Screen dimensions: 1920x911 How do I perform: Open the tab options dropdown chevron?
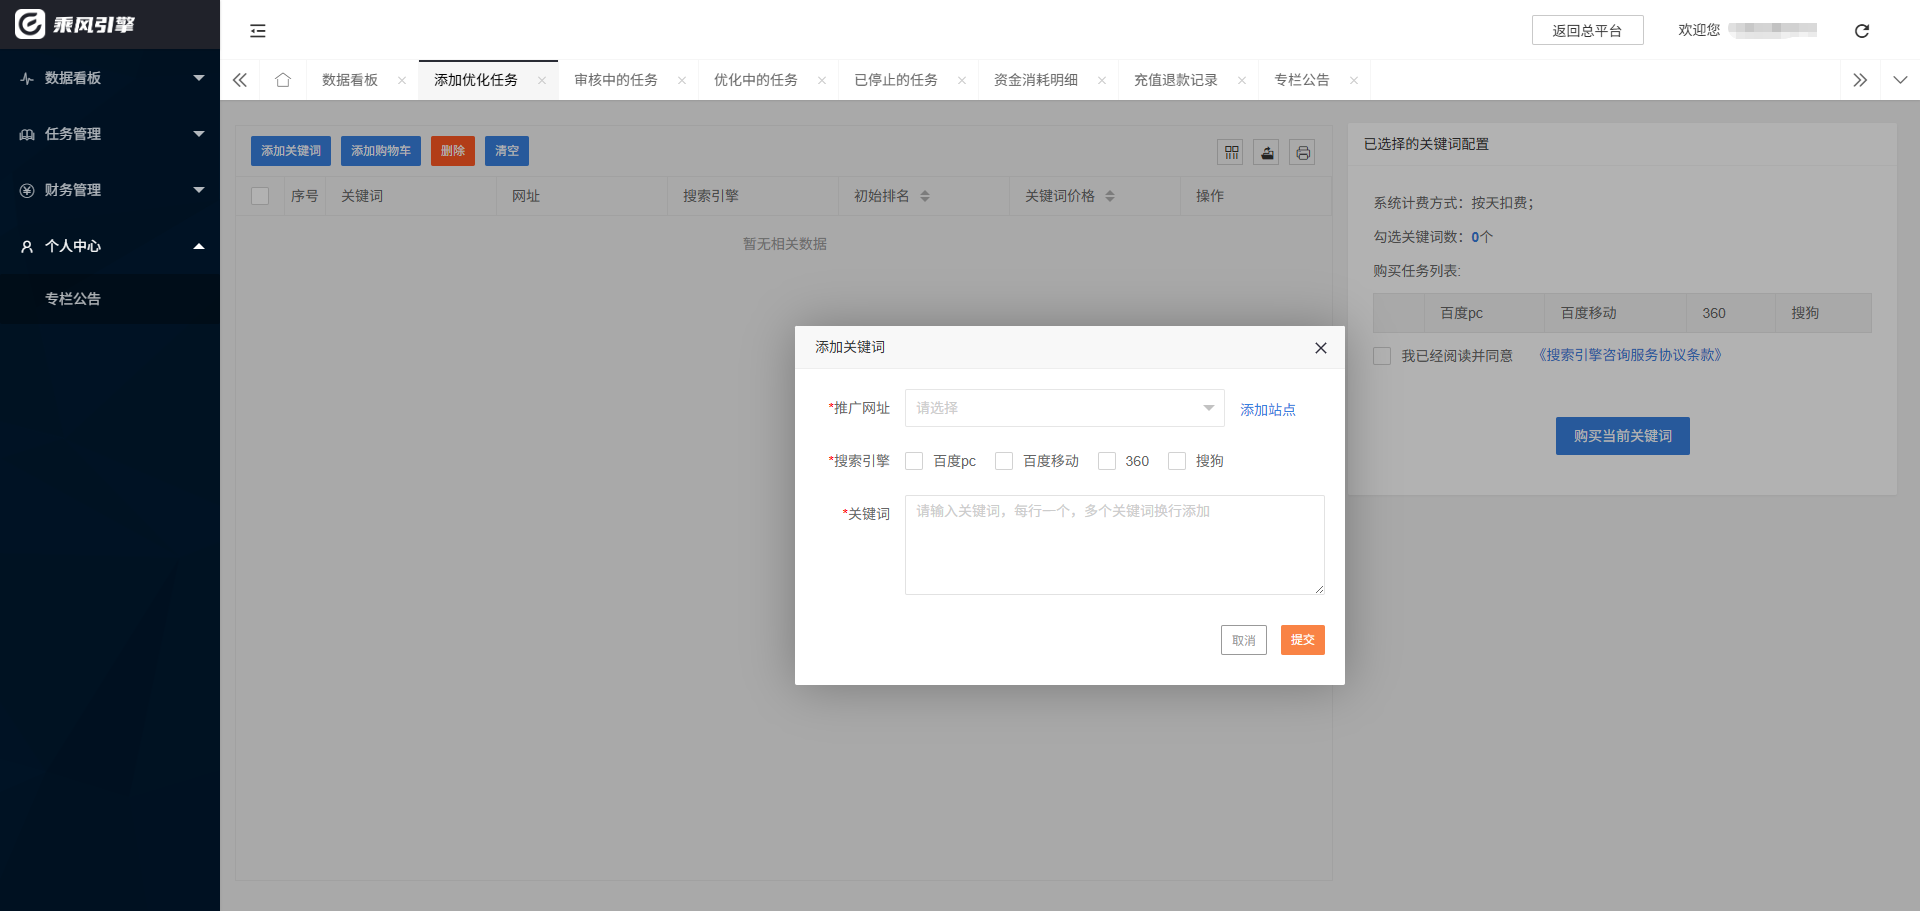(1900, 80)
